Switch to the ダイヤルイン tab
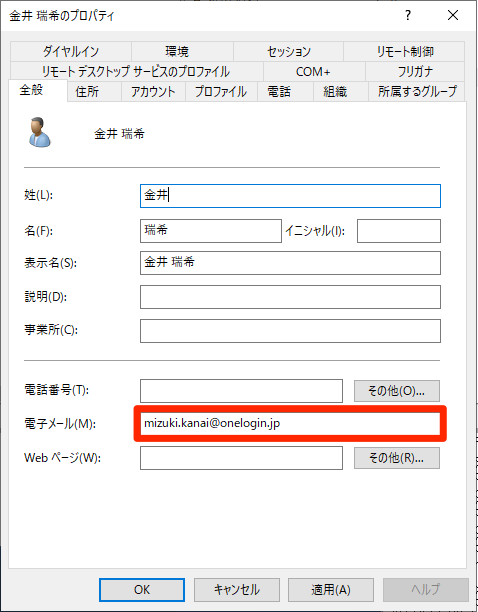This screenshot has width=478, height=612. [71, 51]
